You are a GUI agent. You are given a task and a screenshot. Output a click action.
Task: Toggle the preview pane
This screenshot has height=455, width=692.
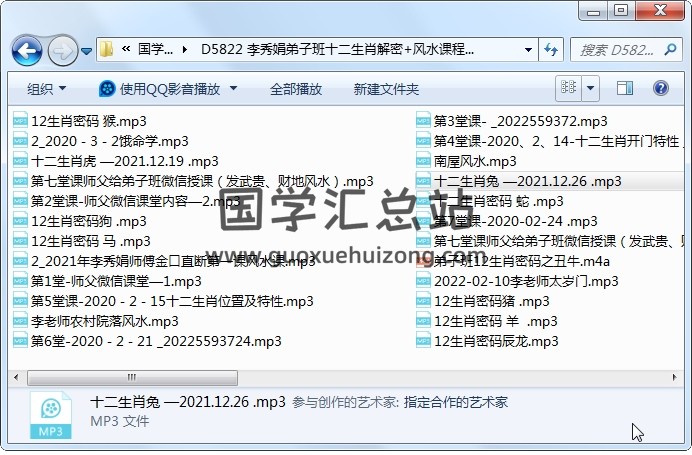pos(624,88)
